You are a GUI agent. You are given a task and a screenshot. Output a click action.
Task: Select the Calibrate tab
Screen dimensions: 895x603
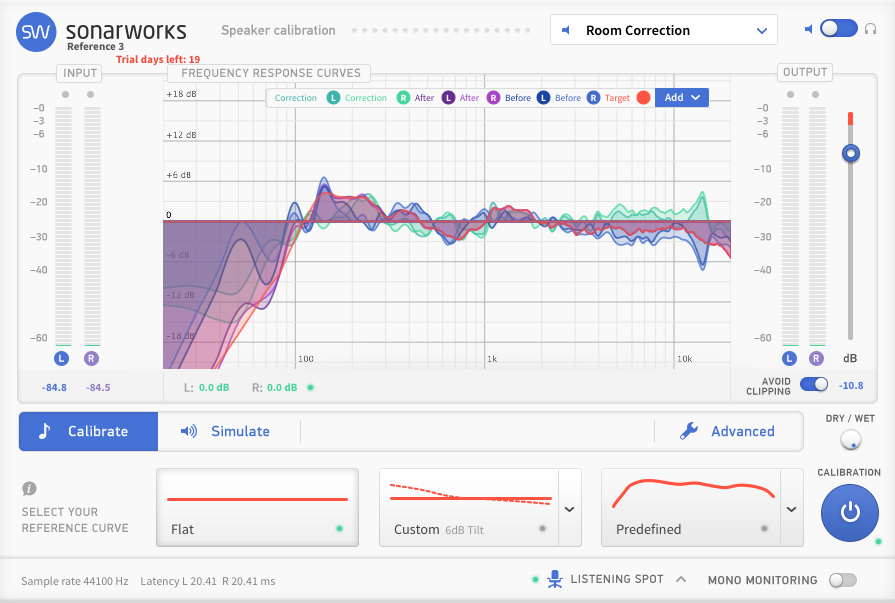(88, 431)
